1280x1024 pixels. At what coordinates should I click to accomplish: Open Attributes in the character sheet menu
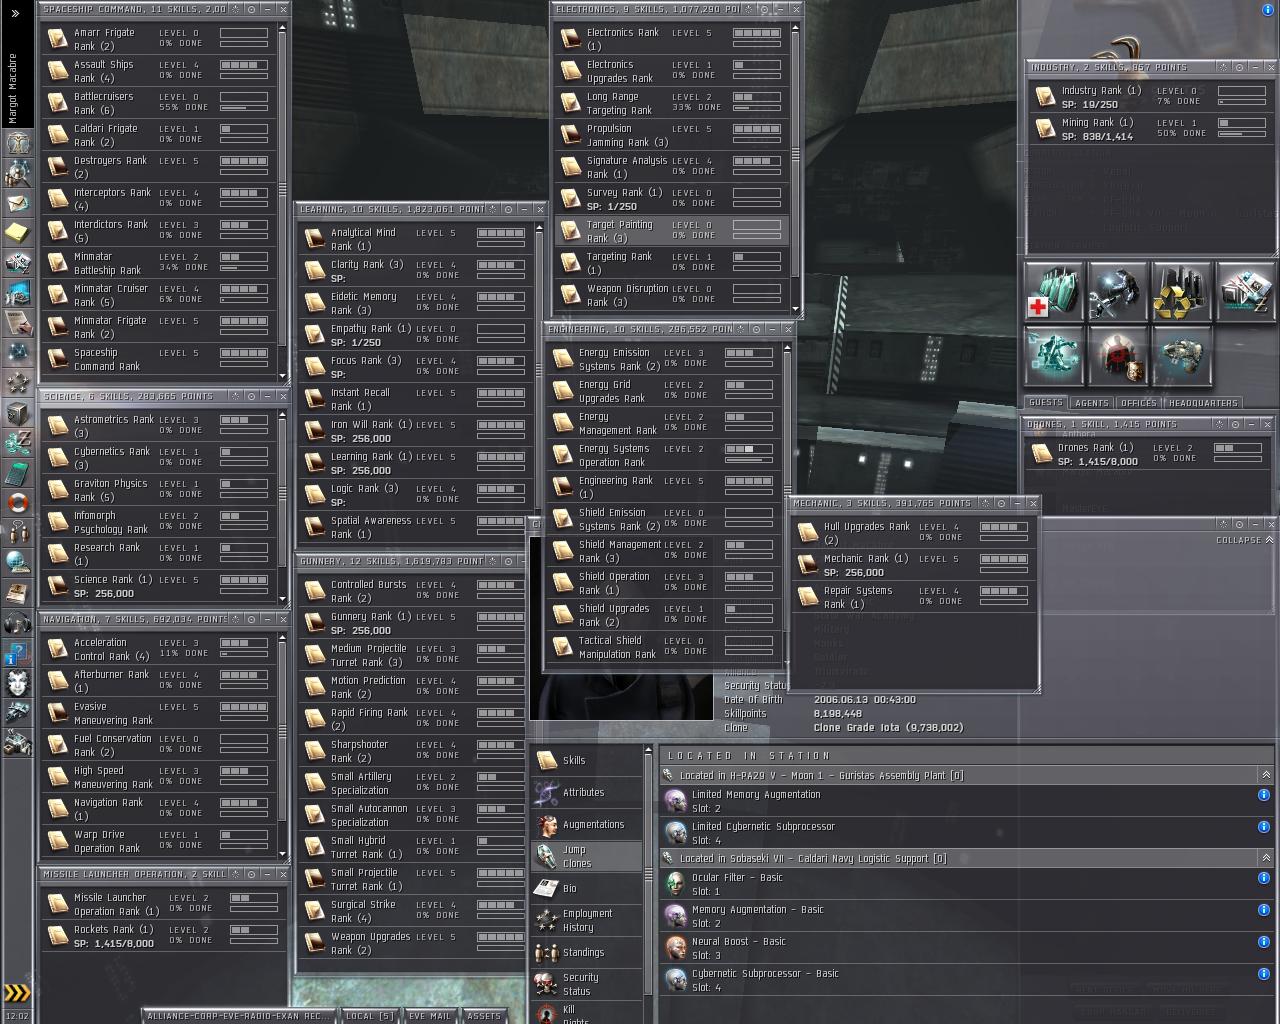(x=587, y=793)
